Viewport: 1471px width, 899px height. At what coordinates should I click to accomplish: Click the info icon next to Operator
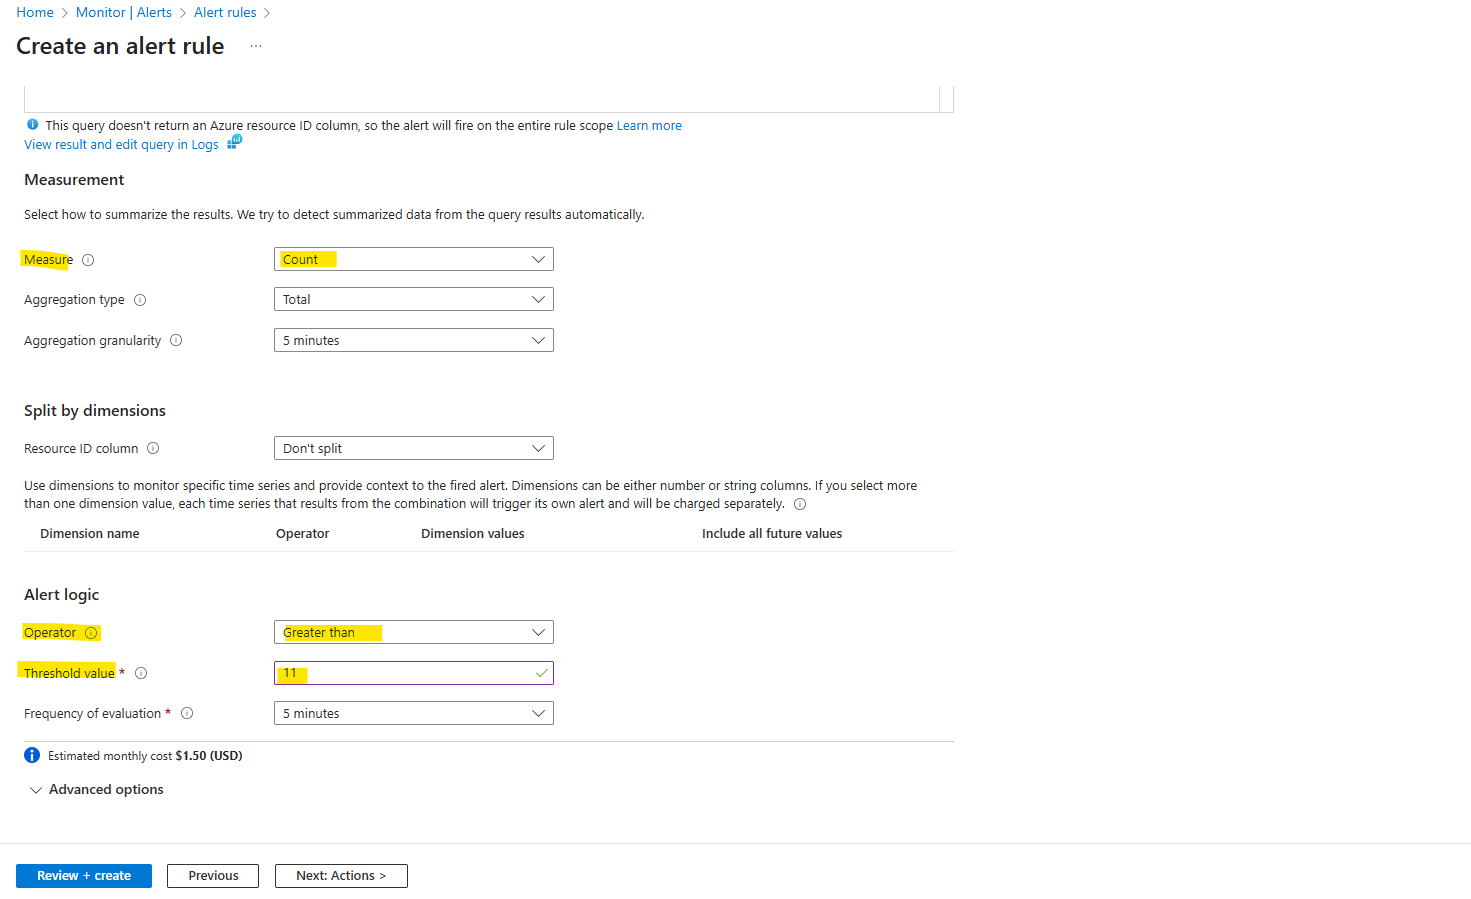(x=91, y=633)
